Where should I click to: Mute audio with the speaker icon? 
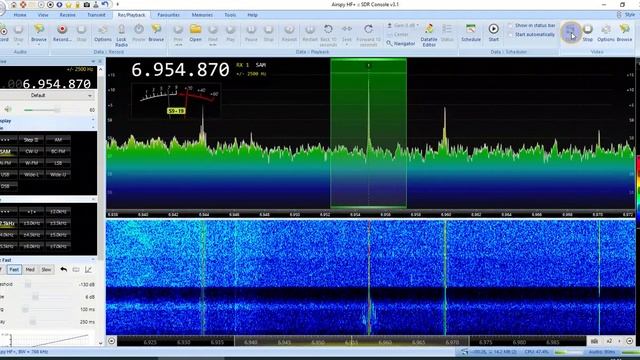[8, 109]
